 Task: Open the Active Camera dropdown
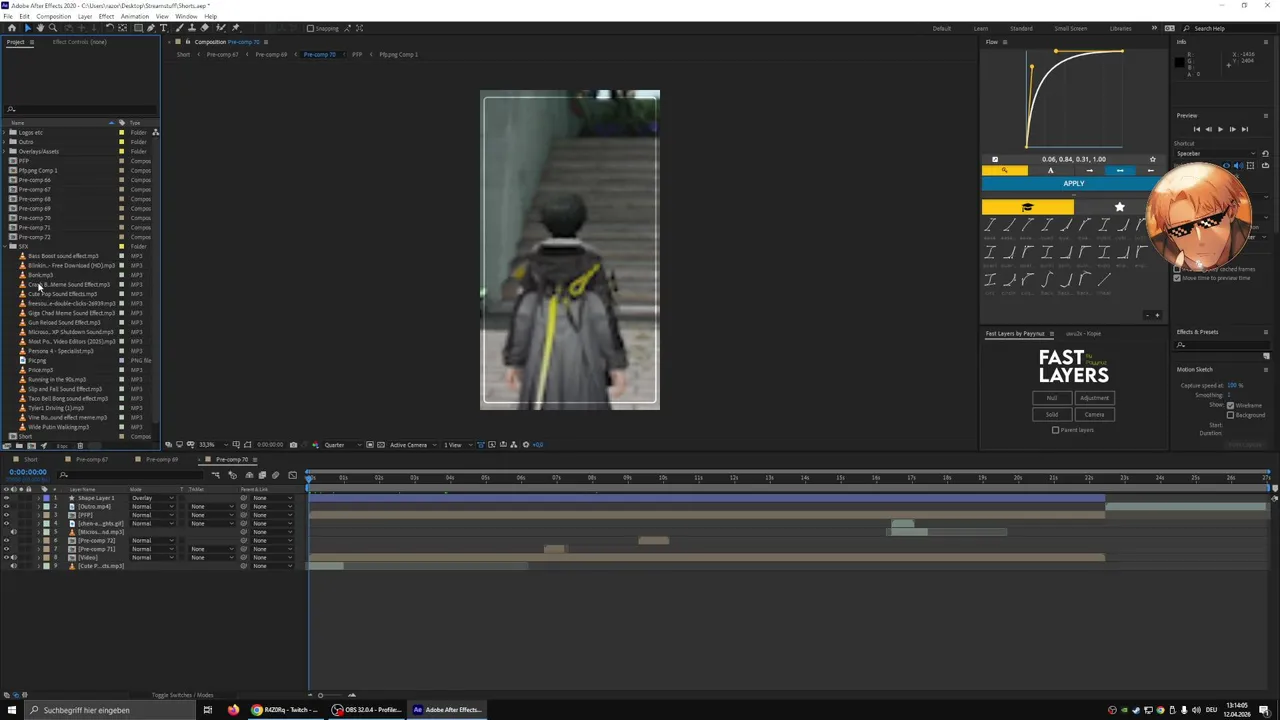tap(413, 445)
